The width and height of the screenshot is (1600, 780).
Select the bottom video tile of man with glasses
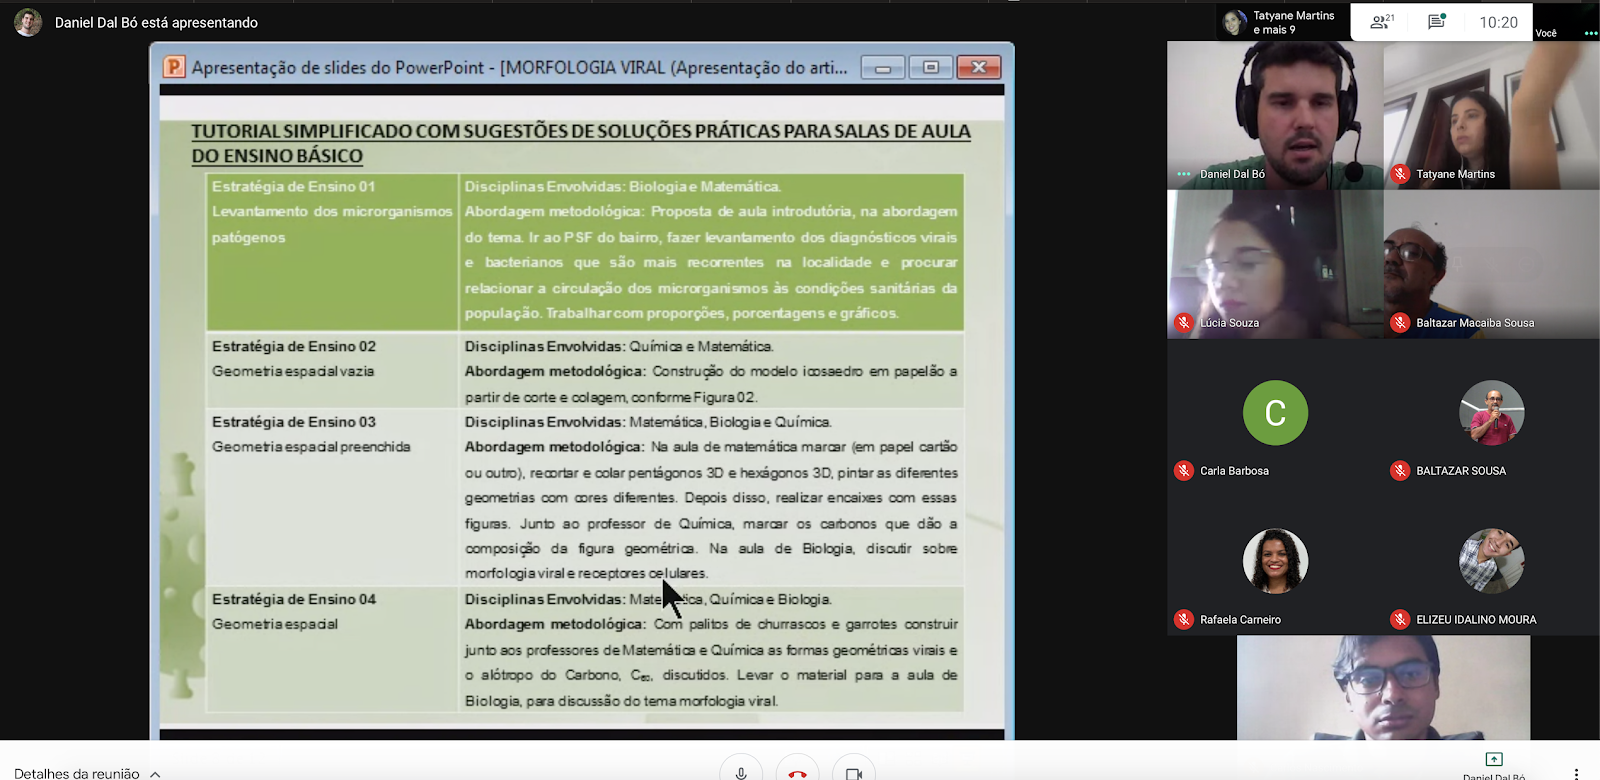1383,688
